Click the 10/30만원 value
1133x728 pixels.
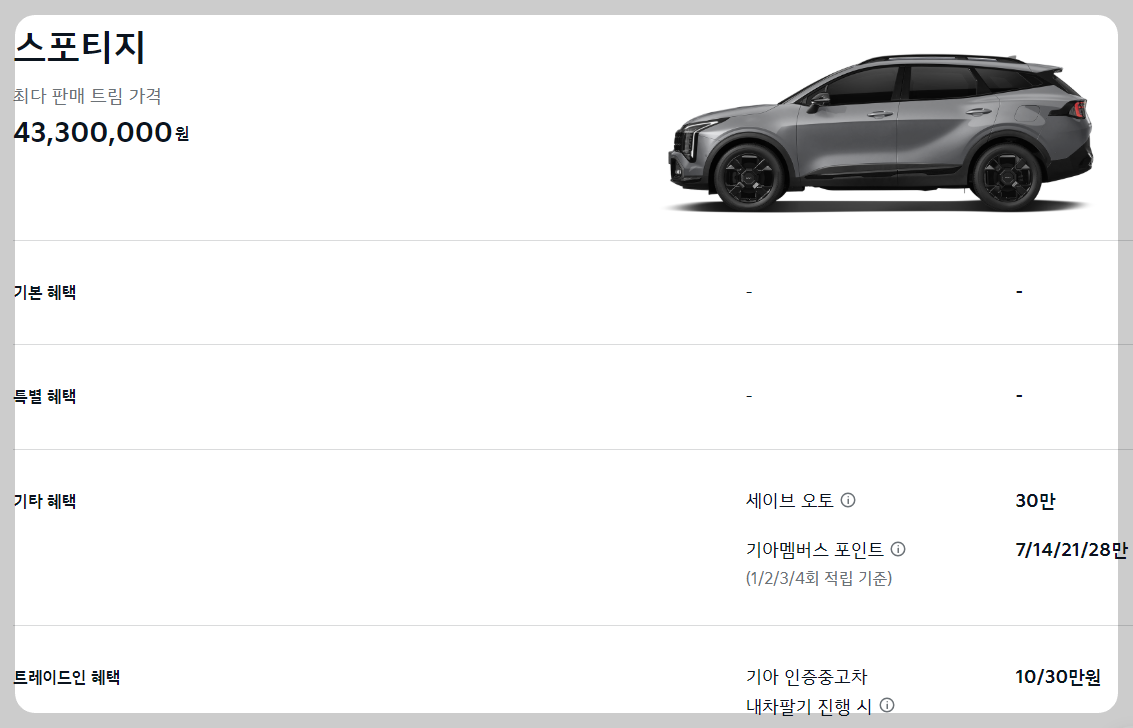[x=1058, y=677]
